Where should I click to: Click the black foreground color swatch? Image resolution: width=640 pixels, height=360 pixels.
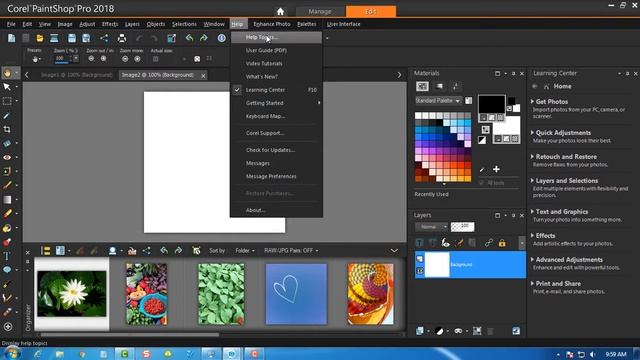[x=491, y=104]
